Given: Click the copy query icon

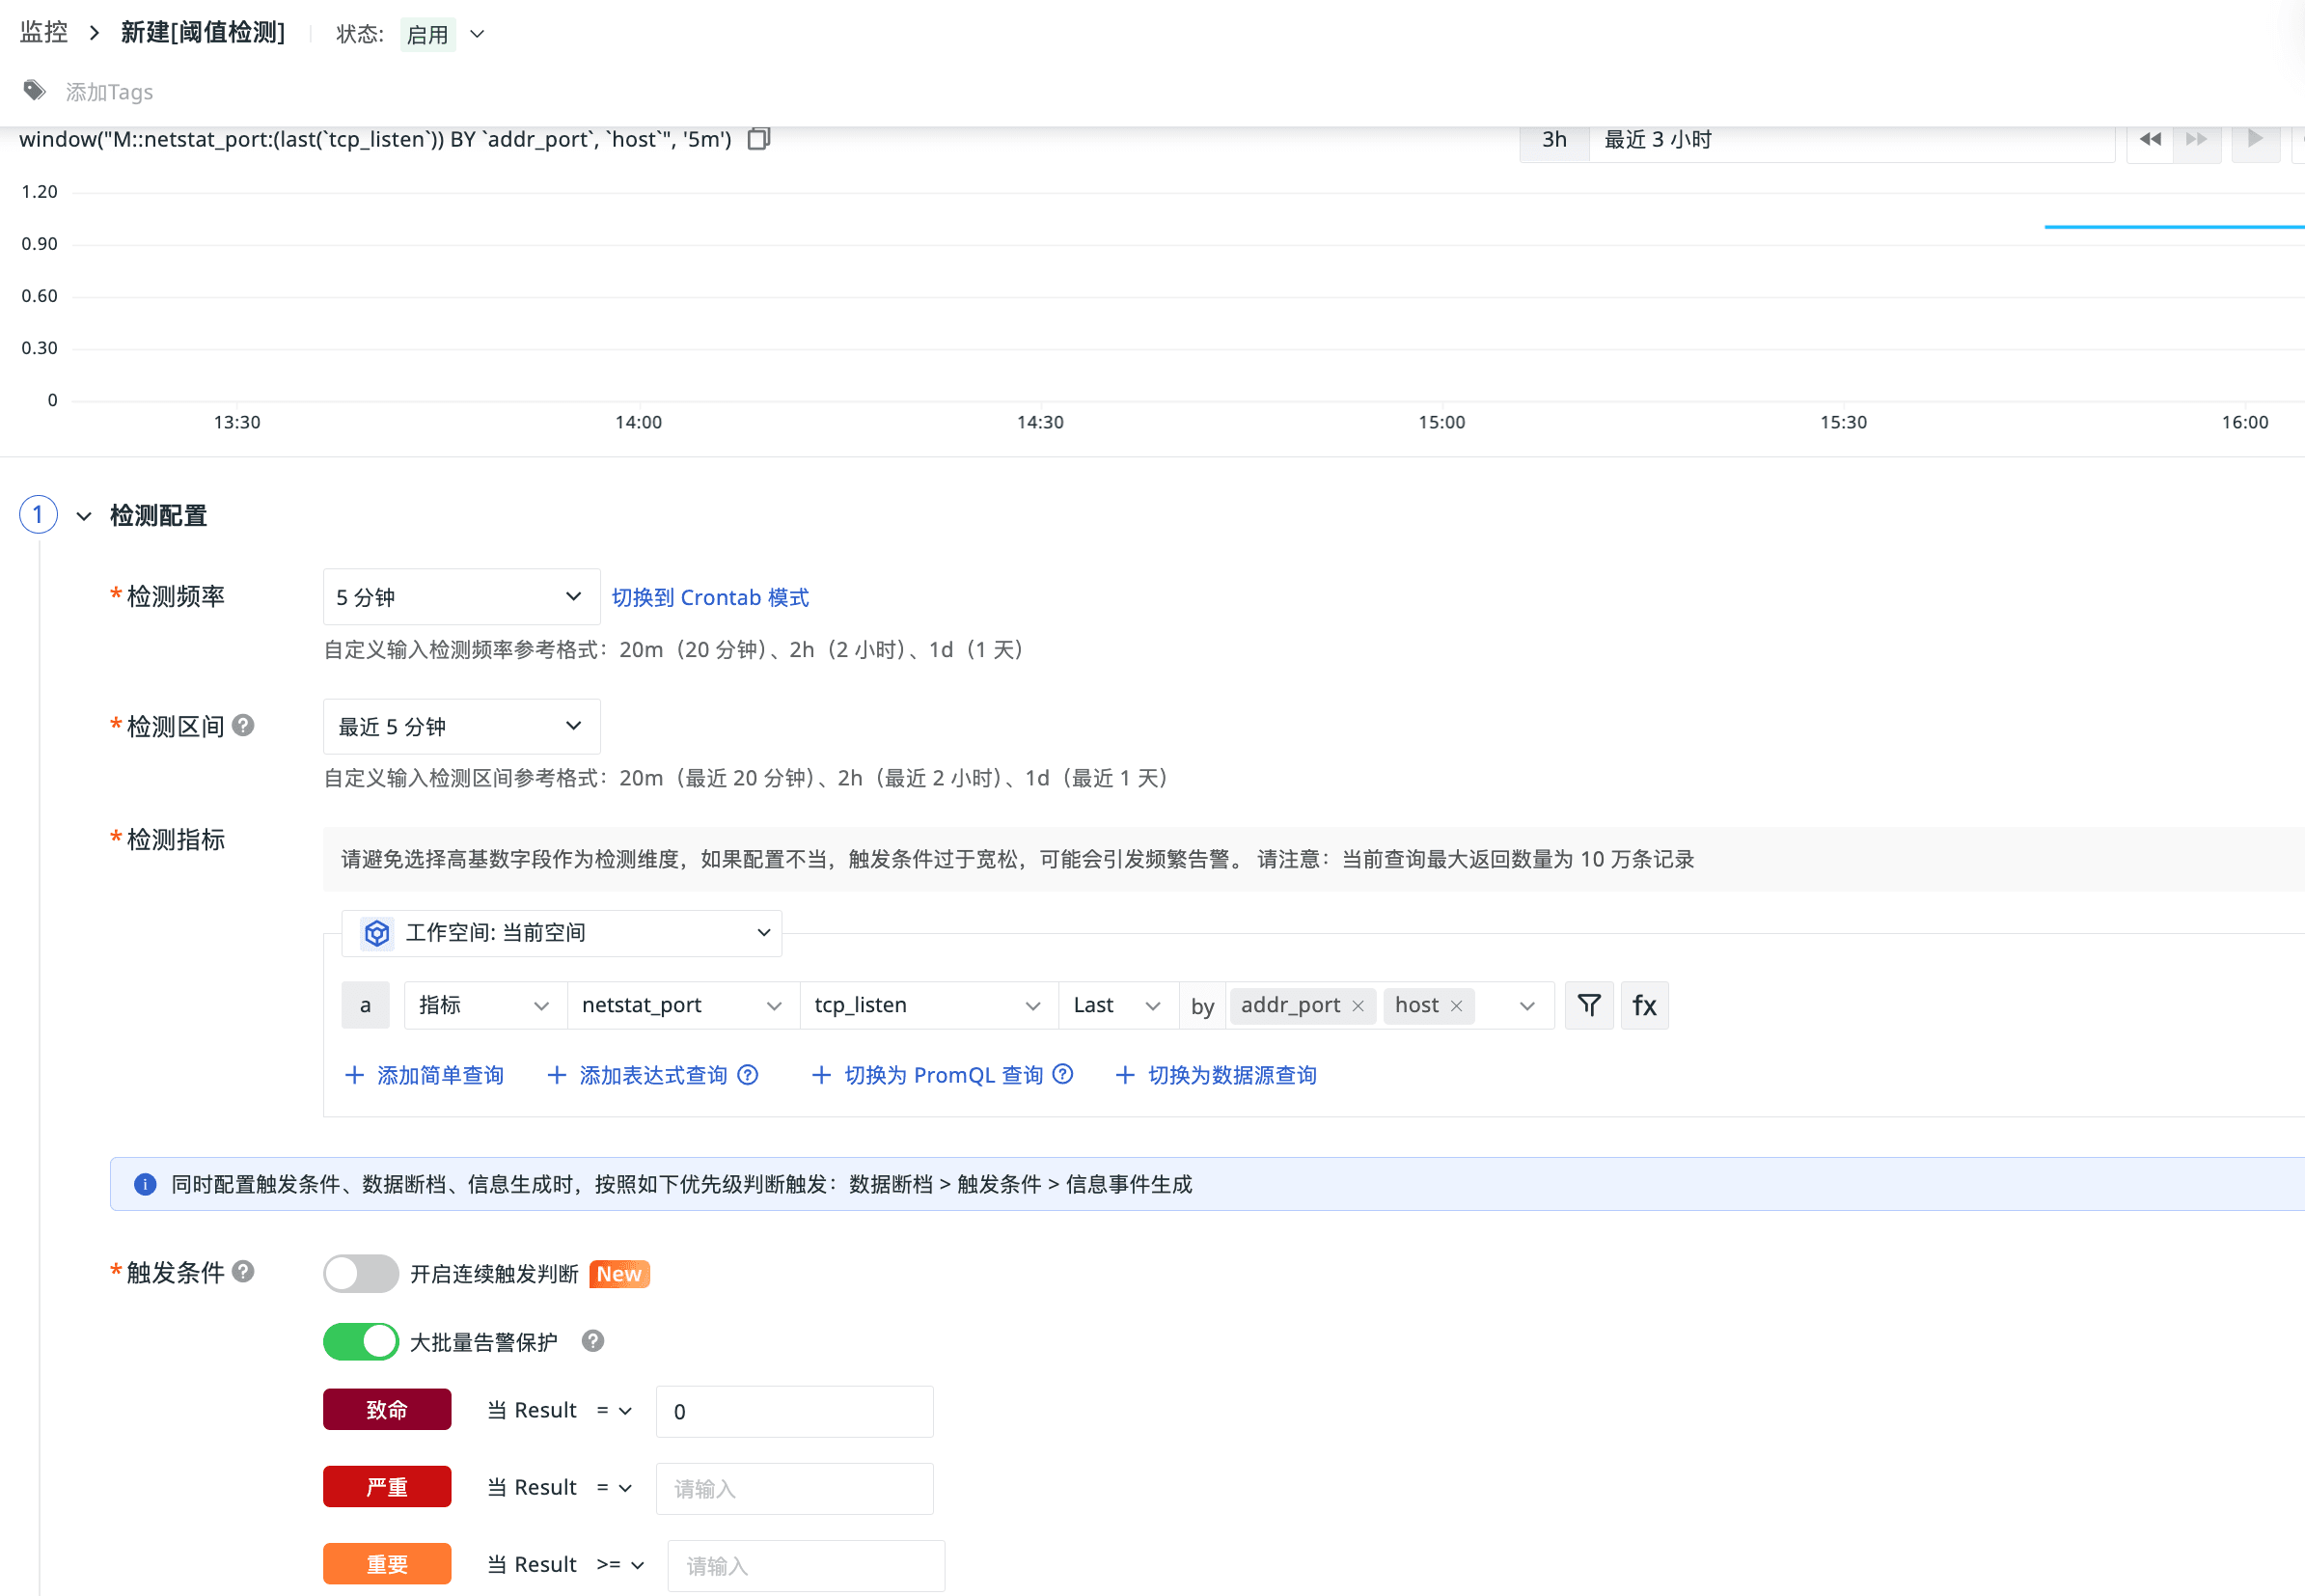Looking at the screenshot, I should pos(759,139).
